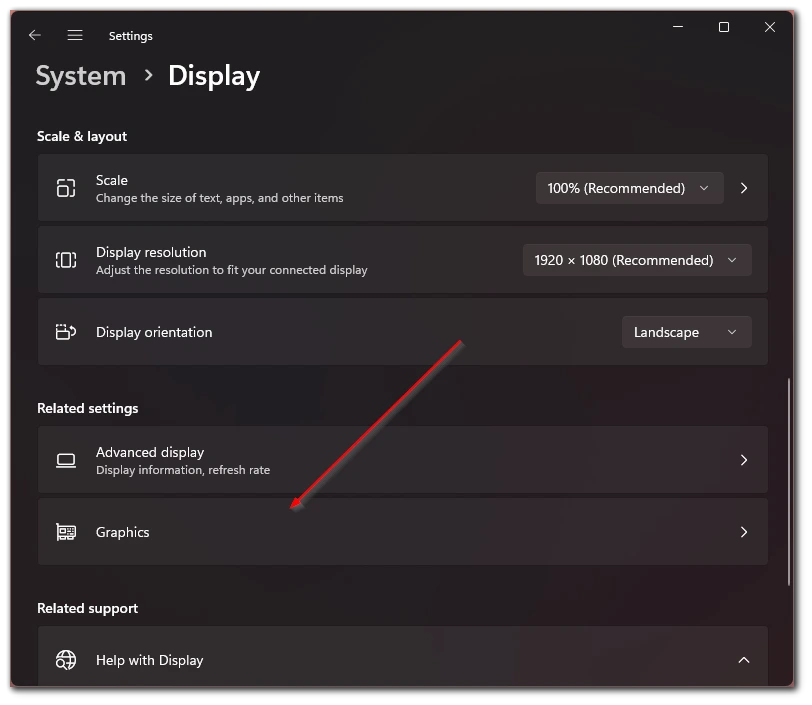Open the Graphics settings row

[x=402, y=532]
